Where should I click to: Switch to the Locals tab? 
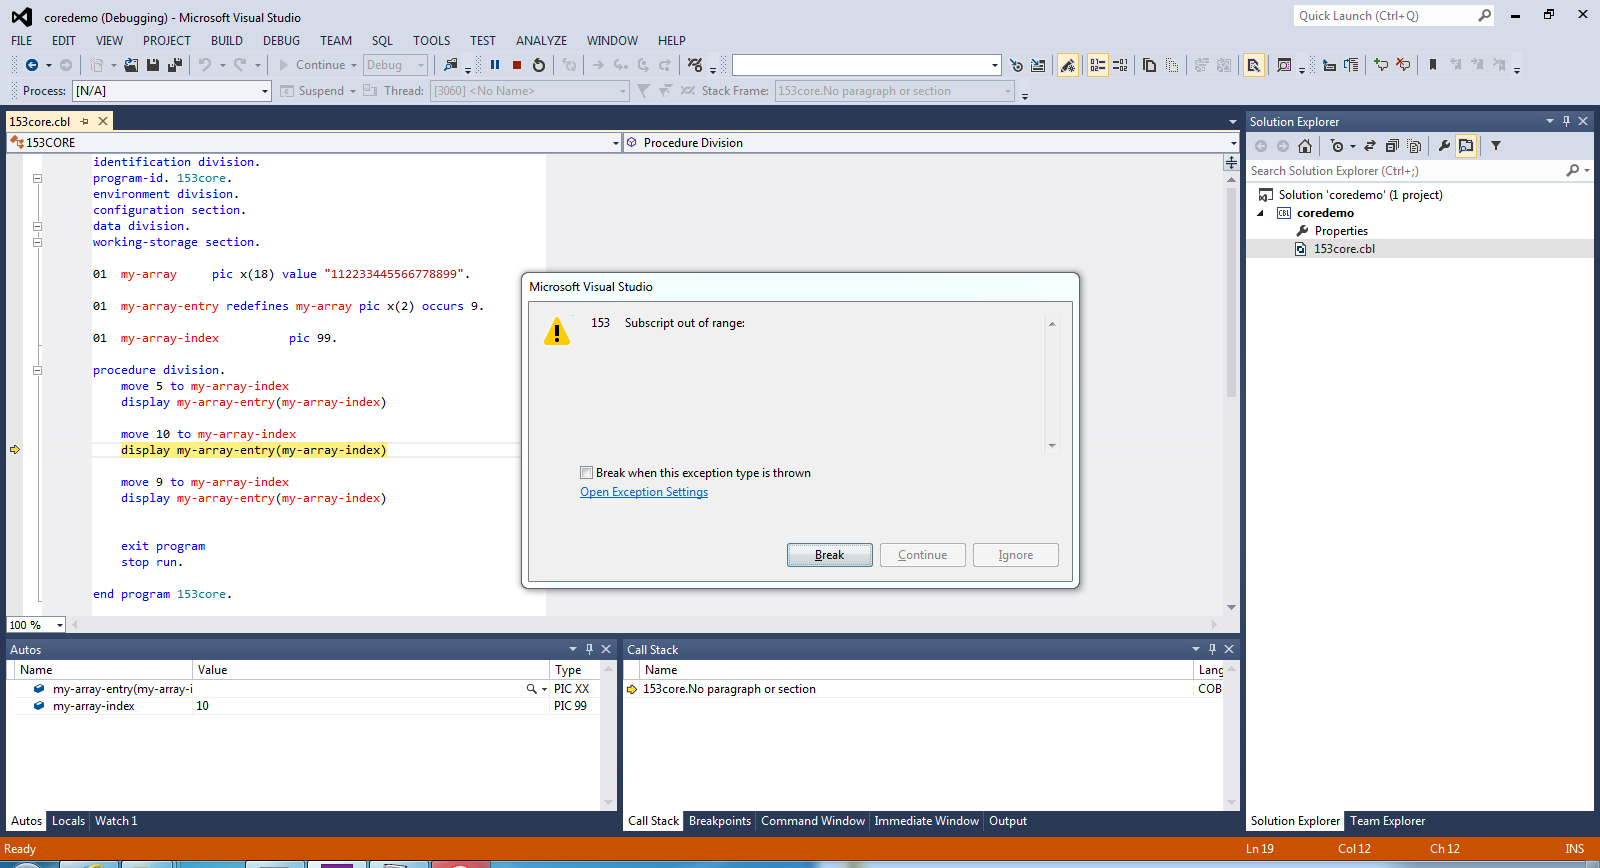coord(68,821)
